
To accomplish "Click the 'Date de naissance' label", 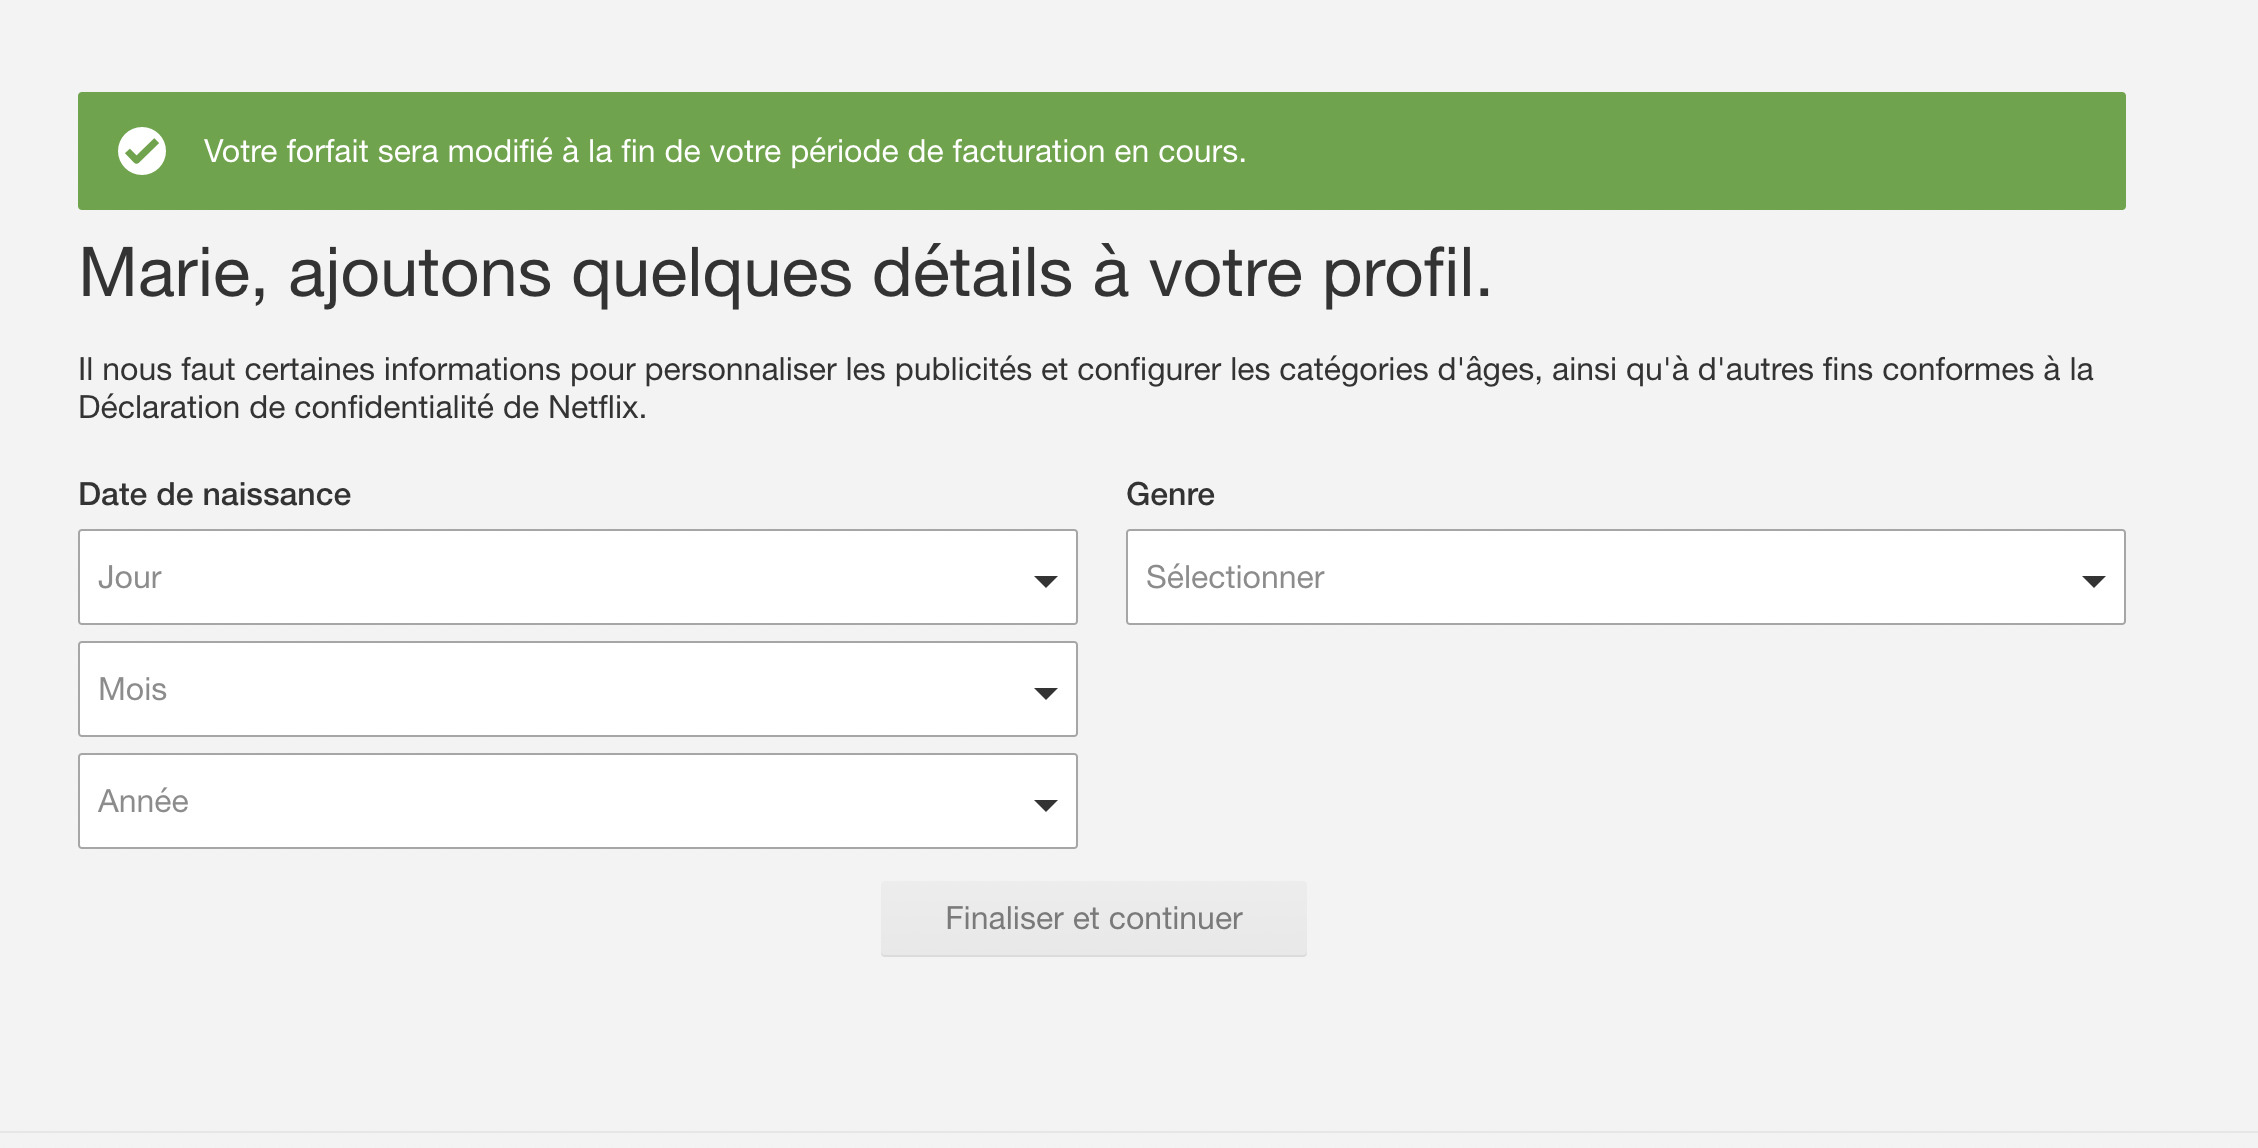I will [x=215, y=494].
